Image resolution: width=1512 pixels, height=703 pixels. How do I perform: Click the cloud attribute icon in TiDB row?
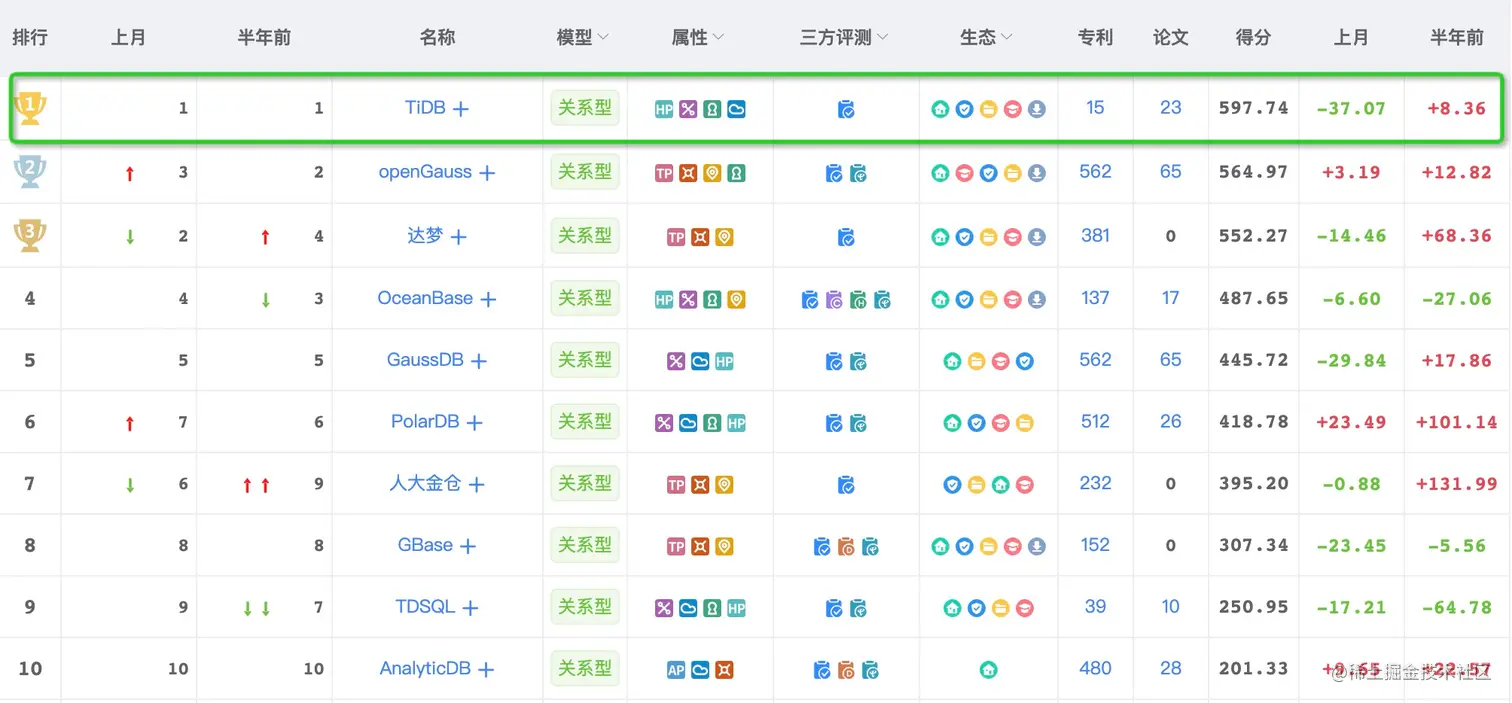click(x=736, y=109)
